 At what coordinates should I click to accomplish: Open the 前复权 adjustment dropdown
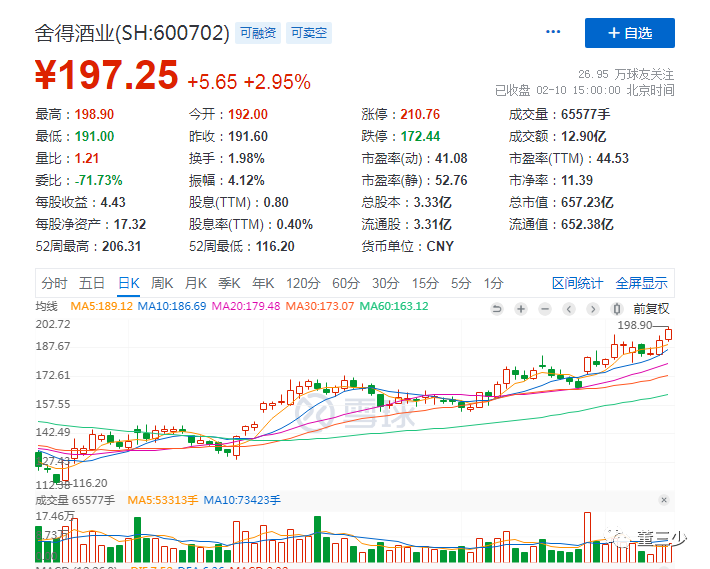point(651,309)
